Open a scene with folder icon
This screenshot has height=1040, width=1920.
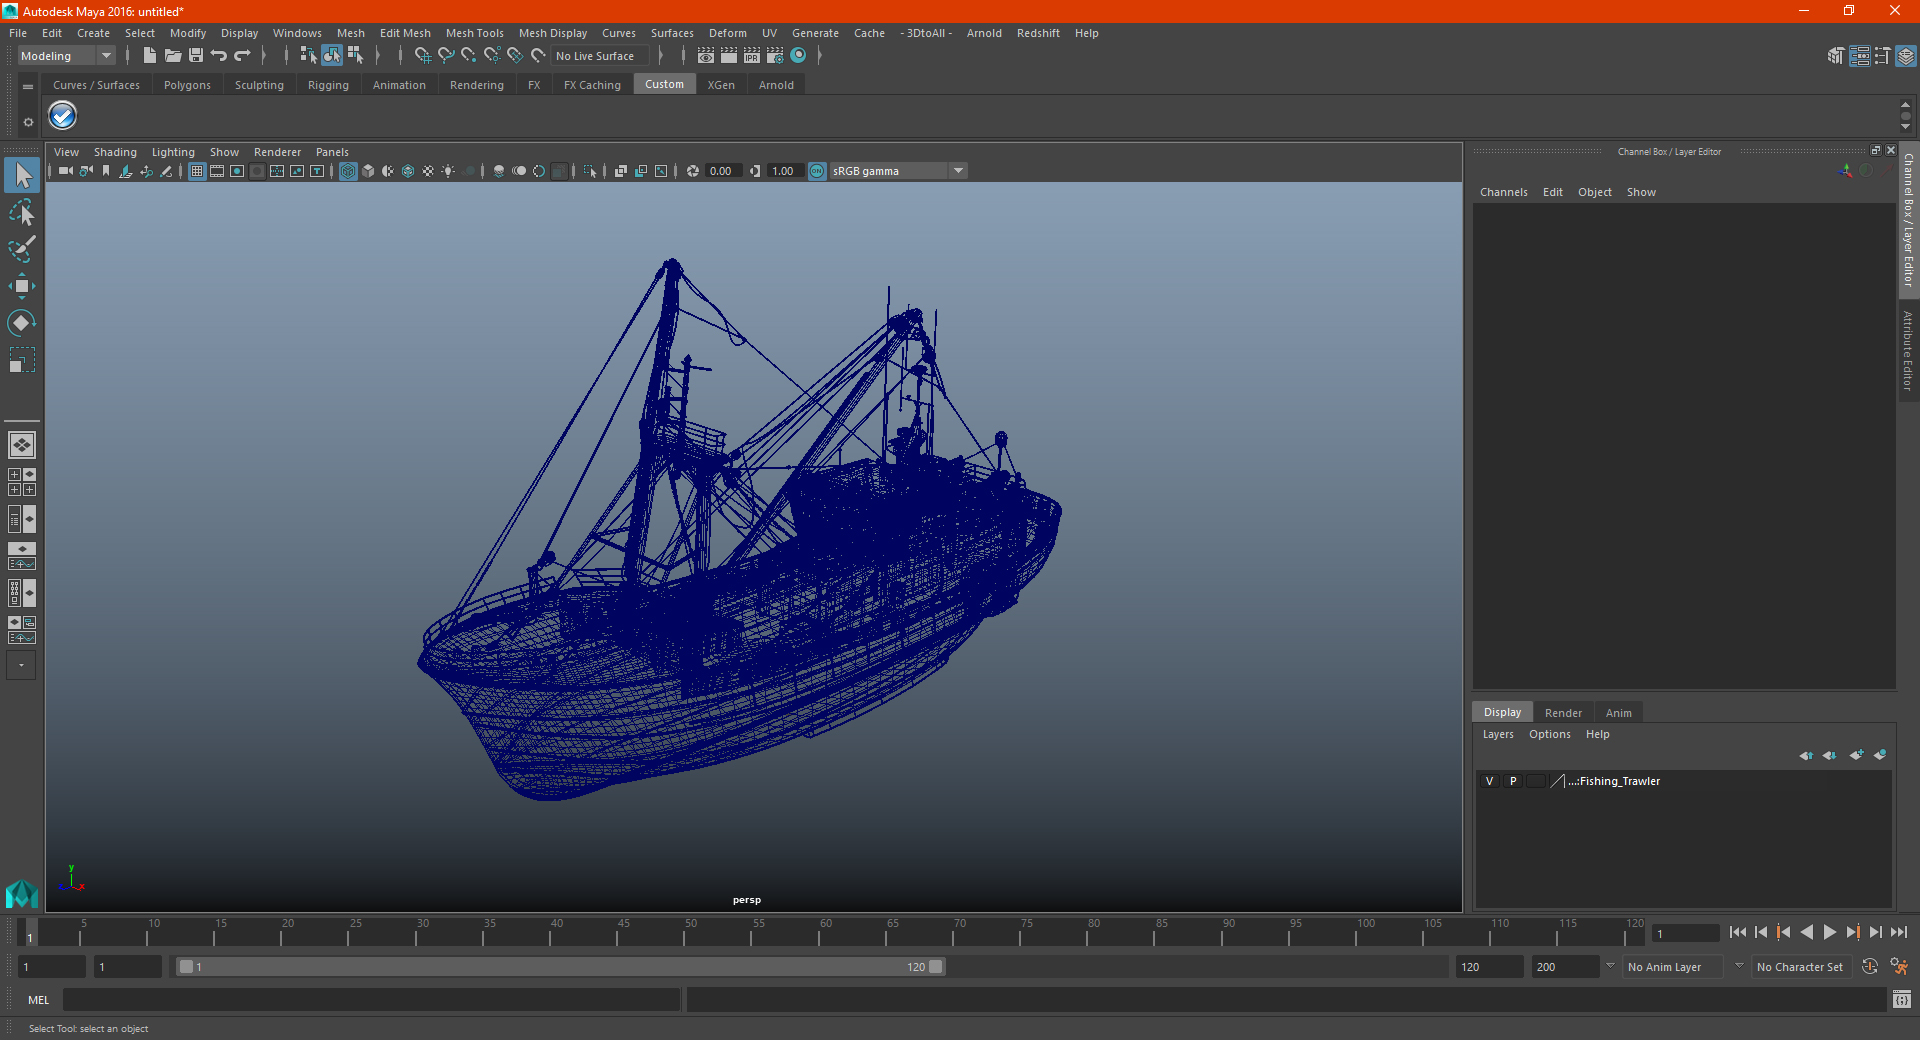pyautogui.click(x=172, y=56)
